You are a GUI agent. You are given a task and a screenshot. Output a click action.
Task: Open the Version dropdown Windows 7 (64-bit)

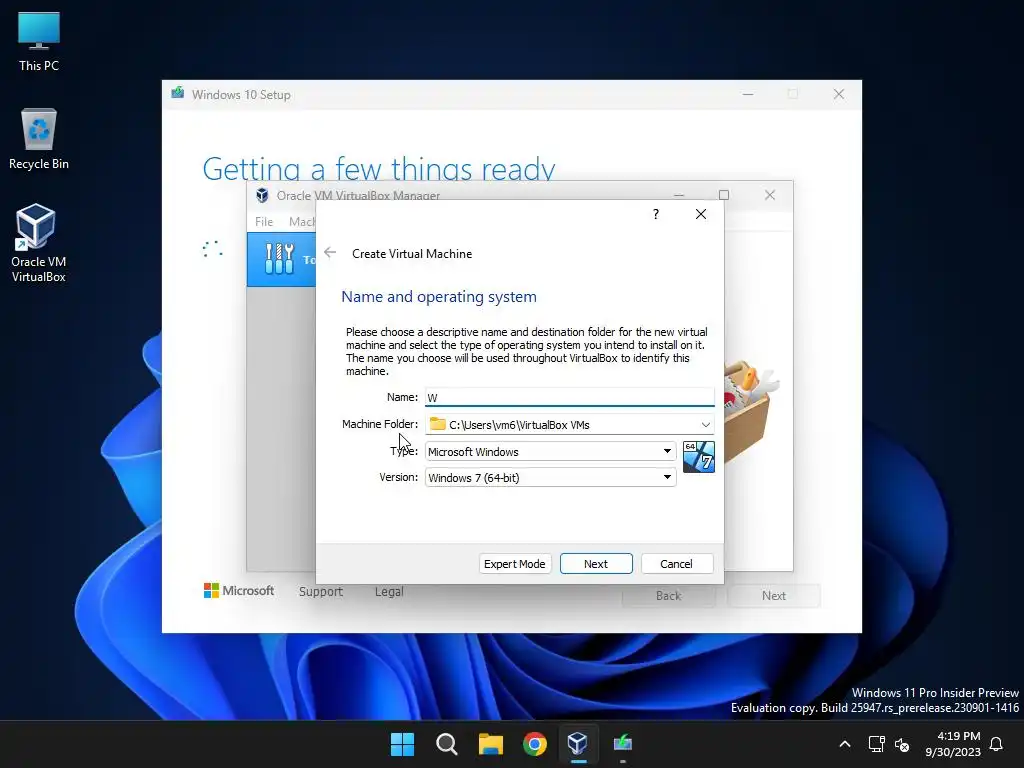pyautogui.click(x=550, y=477)
